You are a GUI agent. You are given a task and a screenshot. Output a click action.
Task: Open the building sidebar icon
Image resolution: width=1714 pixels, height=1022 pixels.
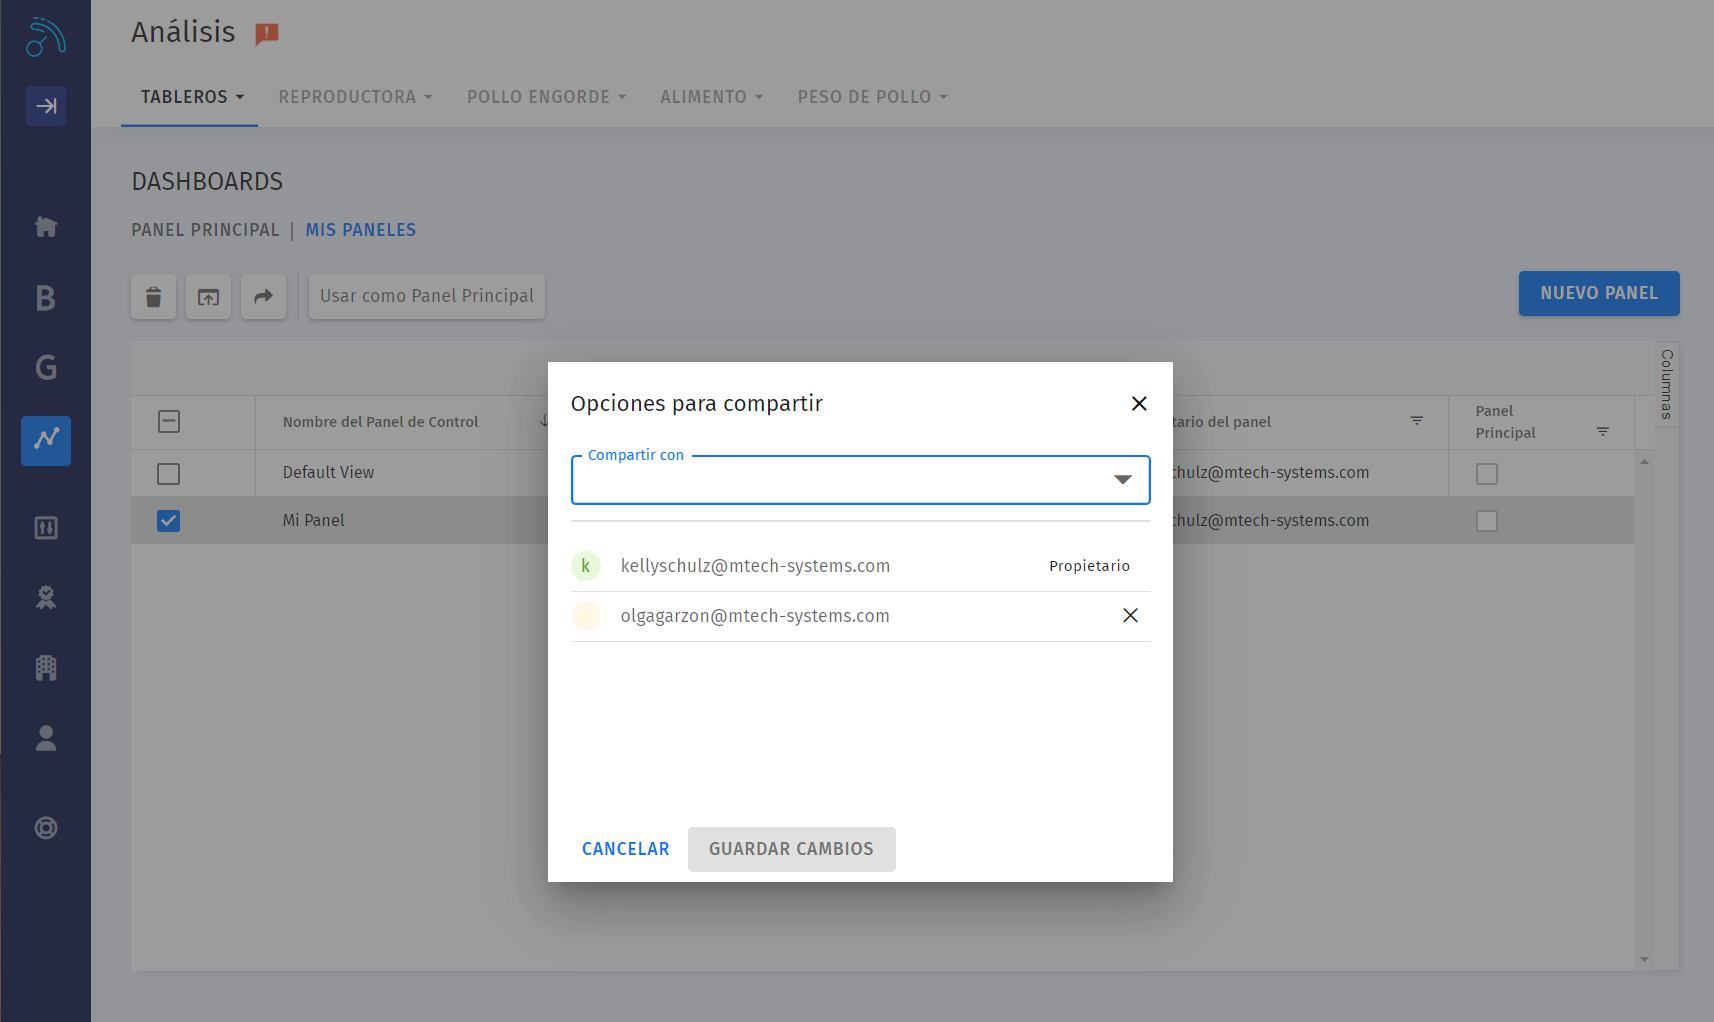click(x=46, y=668)
